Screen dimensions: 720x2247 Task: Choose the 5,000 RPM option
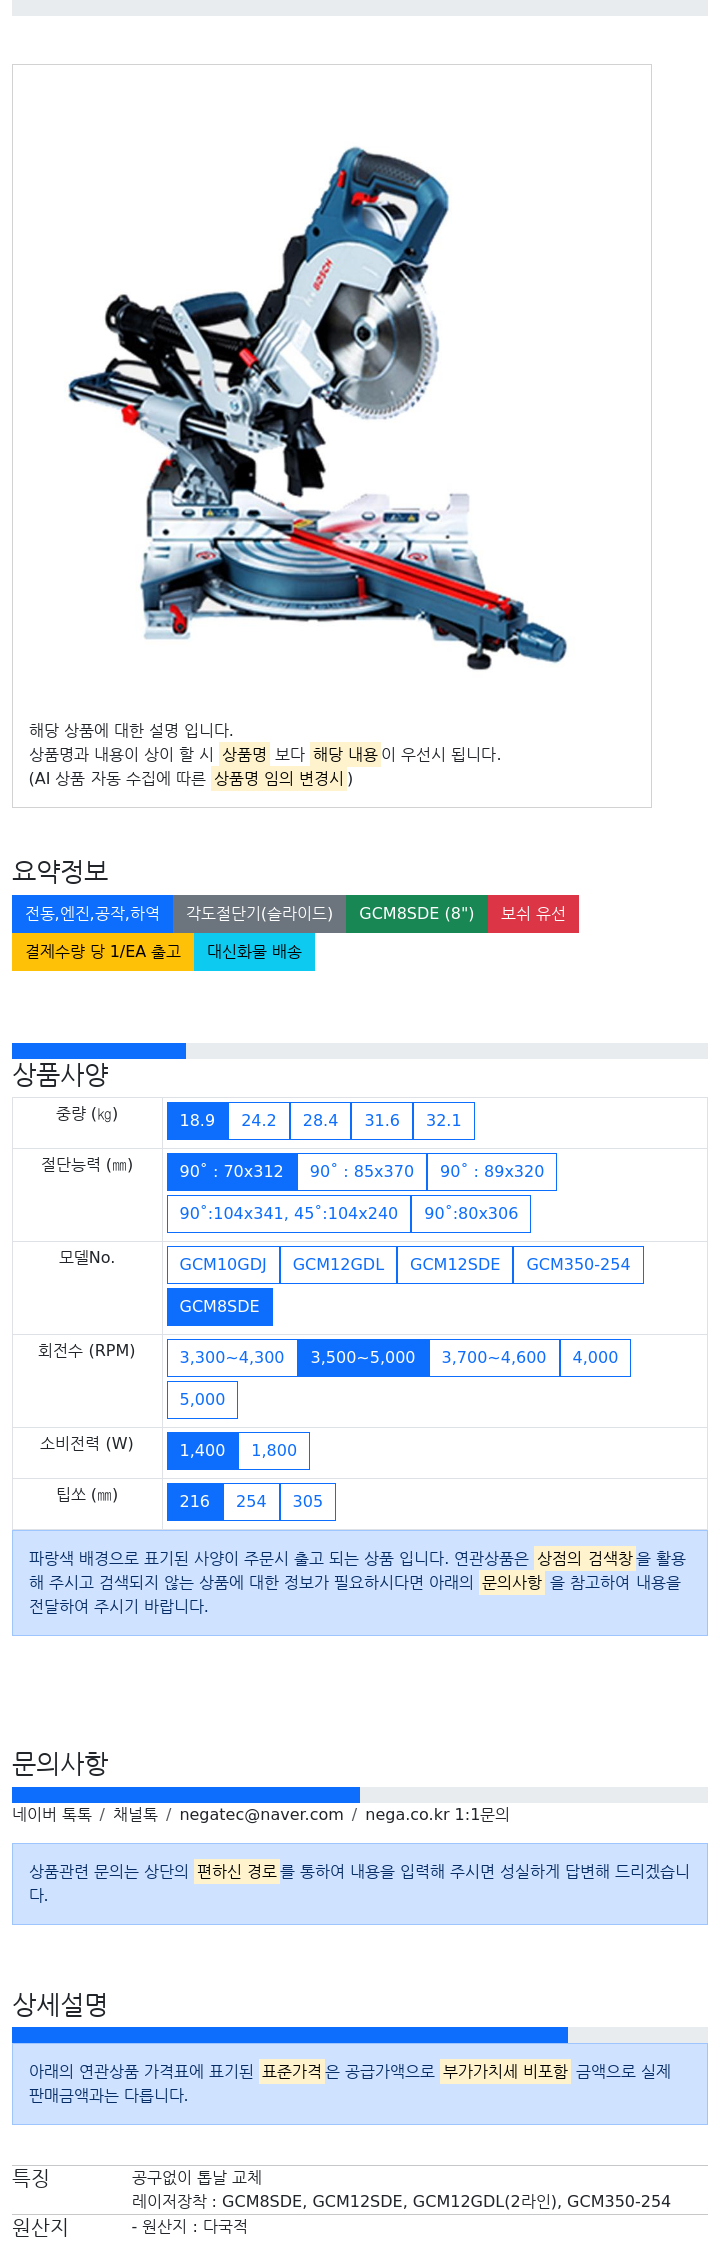tap(202, 1400)
